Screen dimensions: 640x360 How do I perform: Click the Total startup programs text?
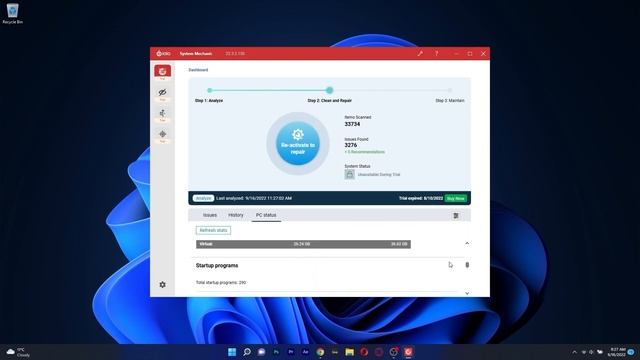221,282
